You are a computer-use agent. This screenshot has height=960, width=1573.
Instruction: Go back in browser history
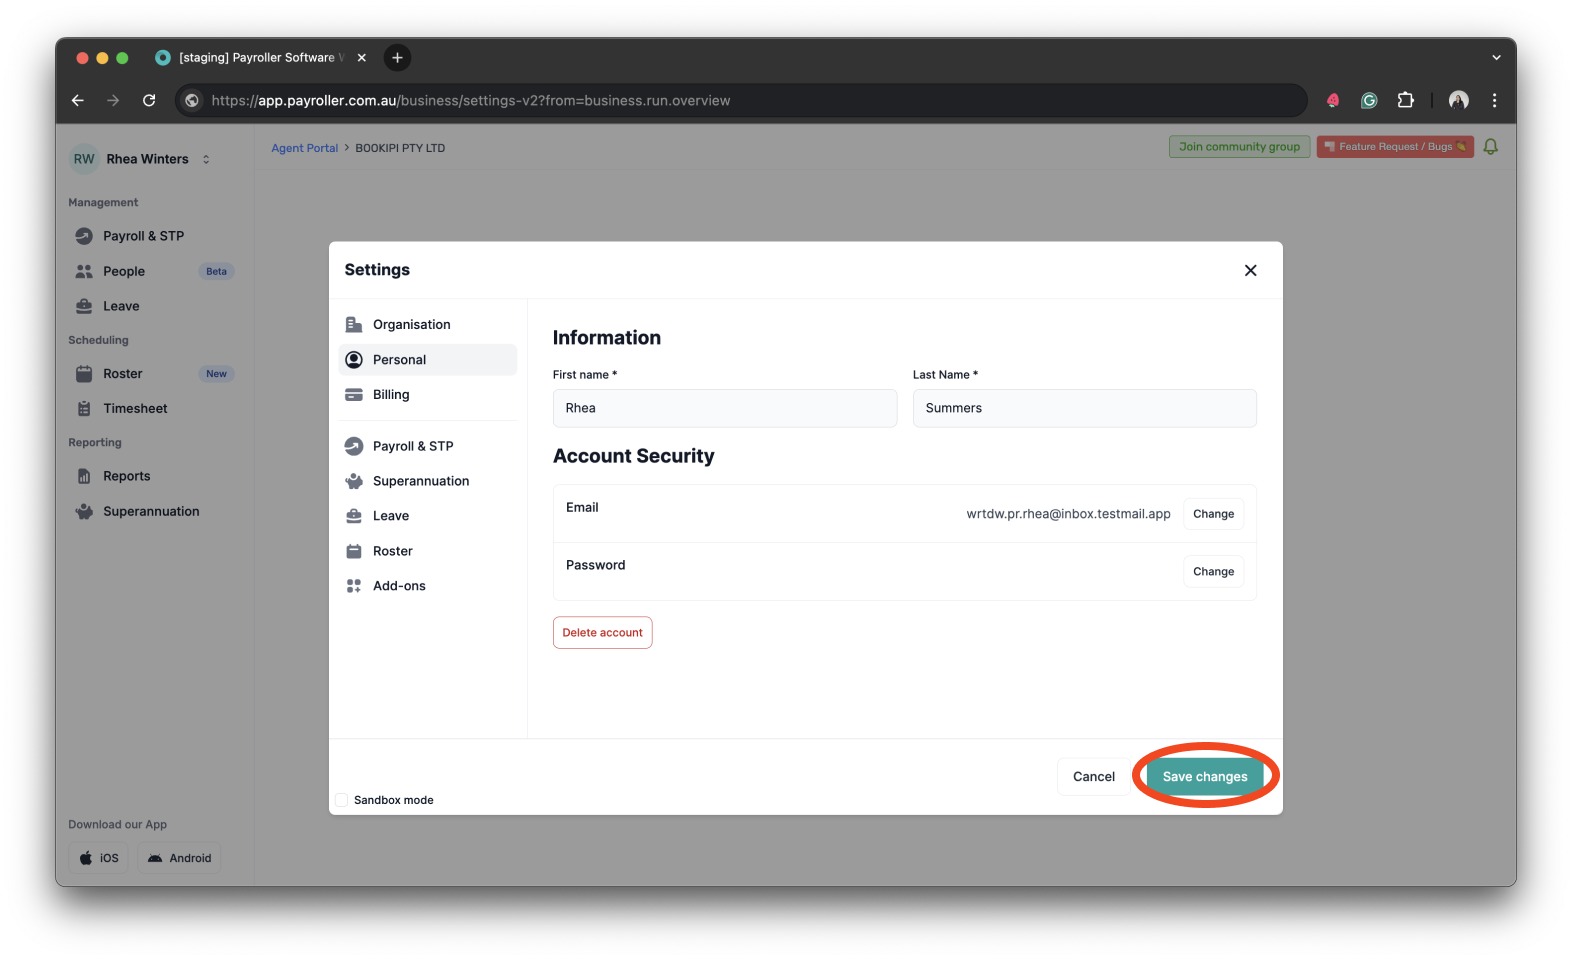(x=78, y=100)
